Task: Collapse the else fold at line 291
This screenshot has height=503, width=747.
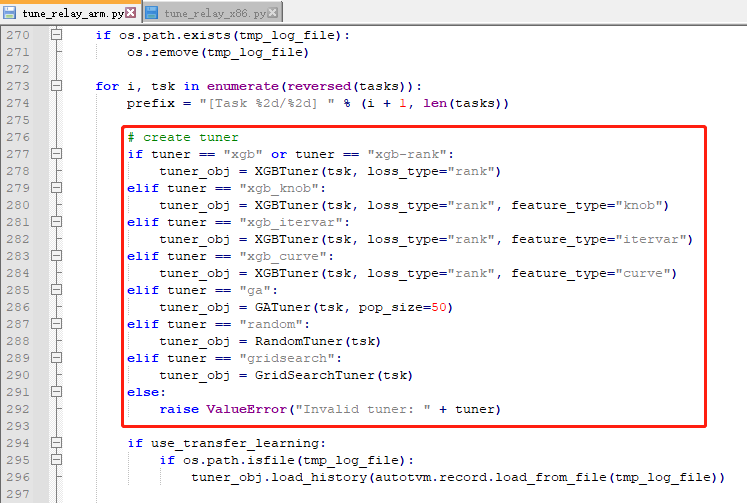Action: pos(56,392)
